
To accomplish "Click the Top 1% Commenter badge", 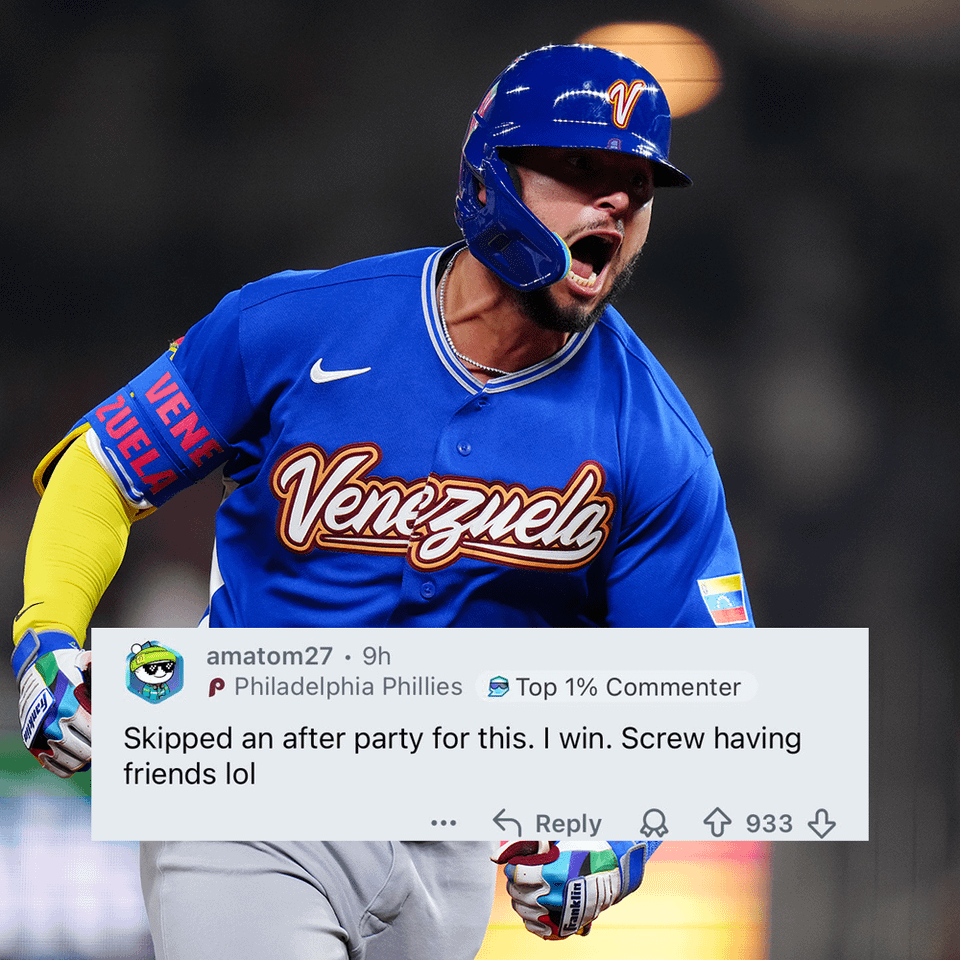I will (616, 687).
